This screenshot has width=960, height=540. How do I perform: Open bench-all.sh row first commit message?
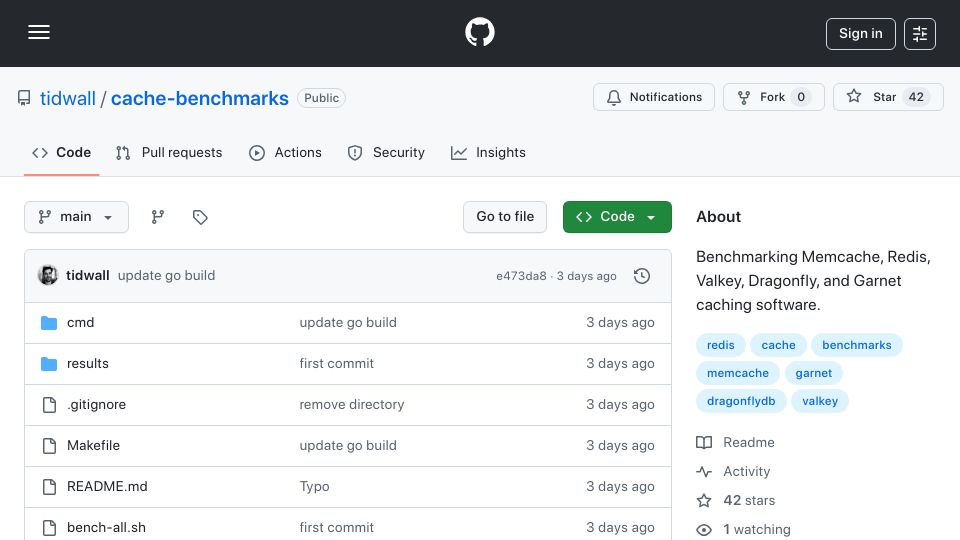coord(336,528)
